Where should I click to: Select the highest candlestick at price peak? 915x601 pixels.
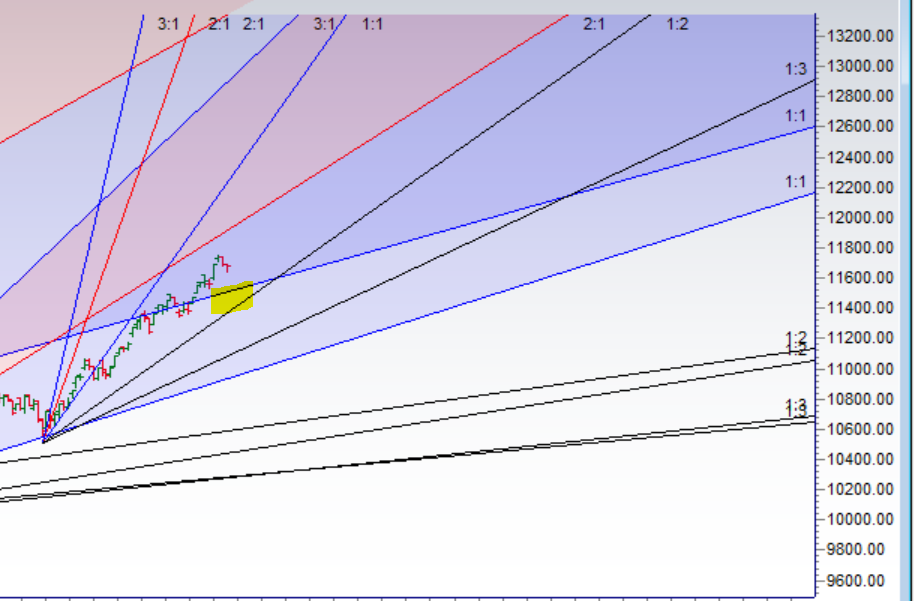(217, 260)
